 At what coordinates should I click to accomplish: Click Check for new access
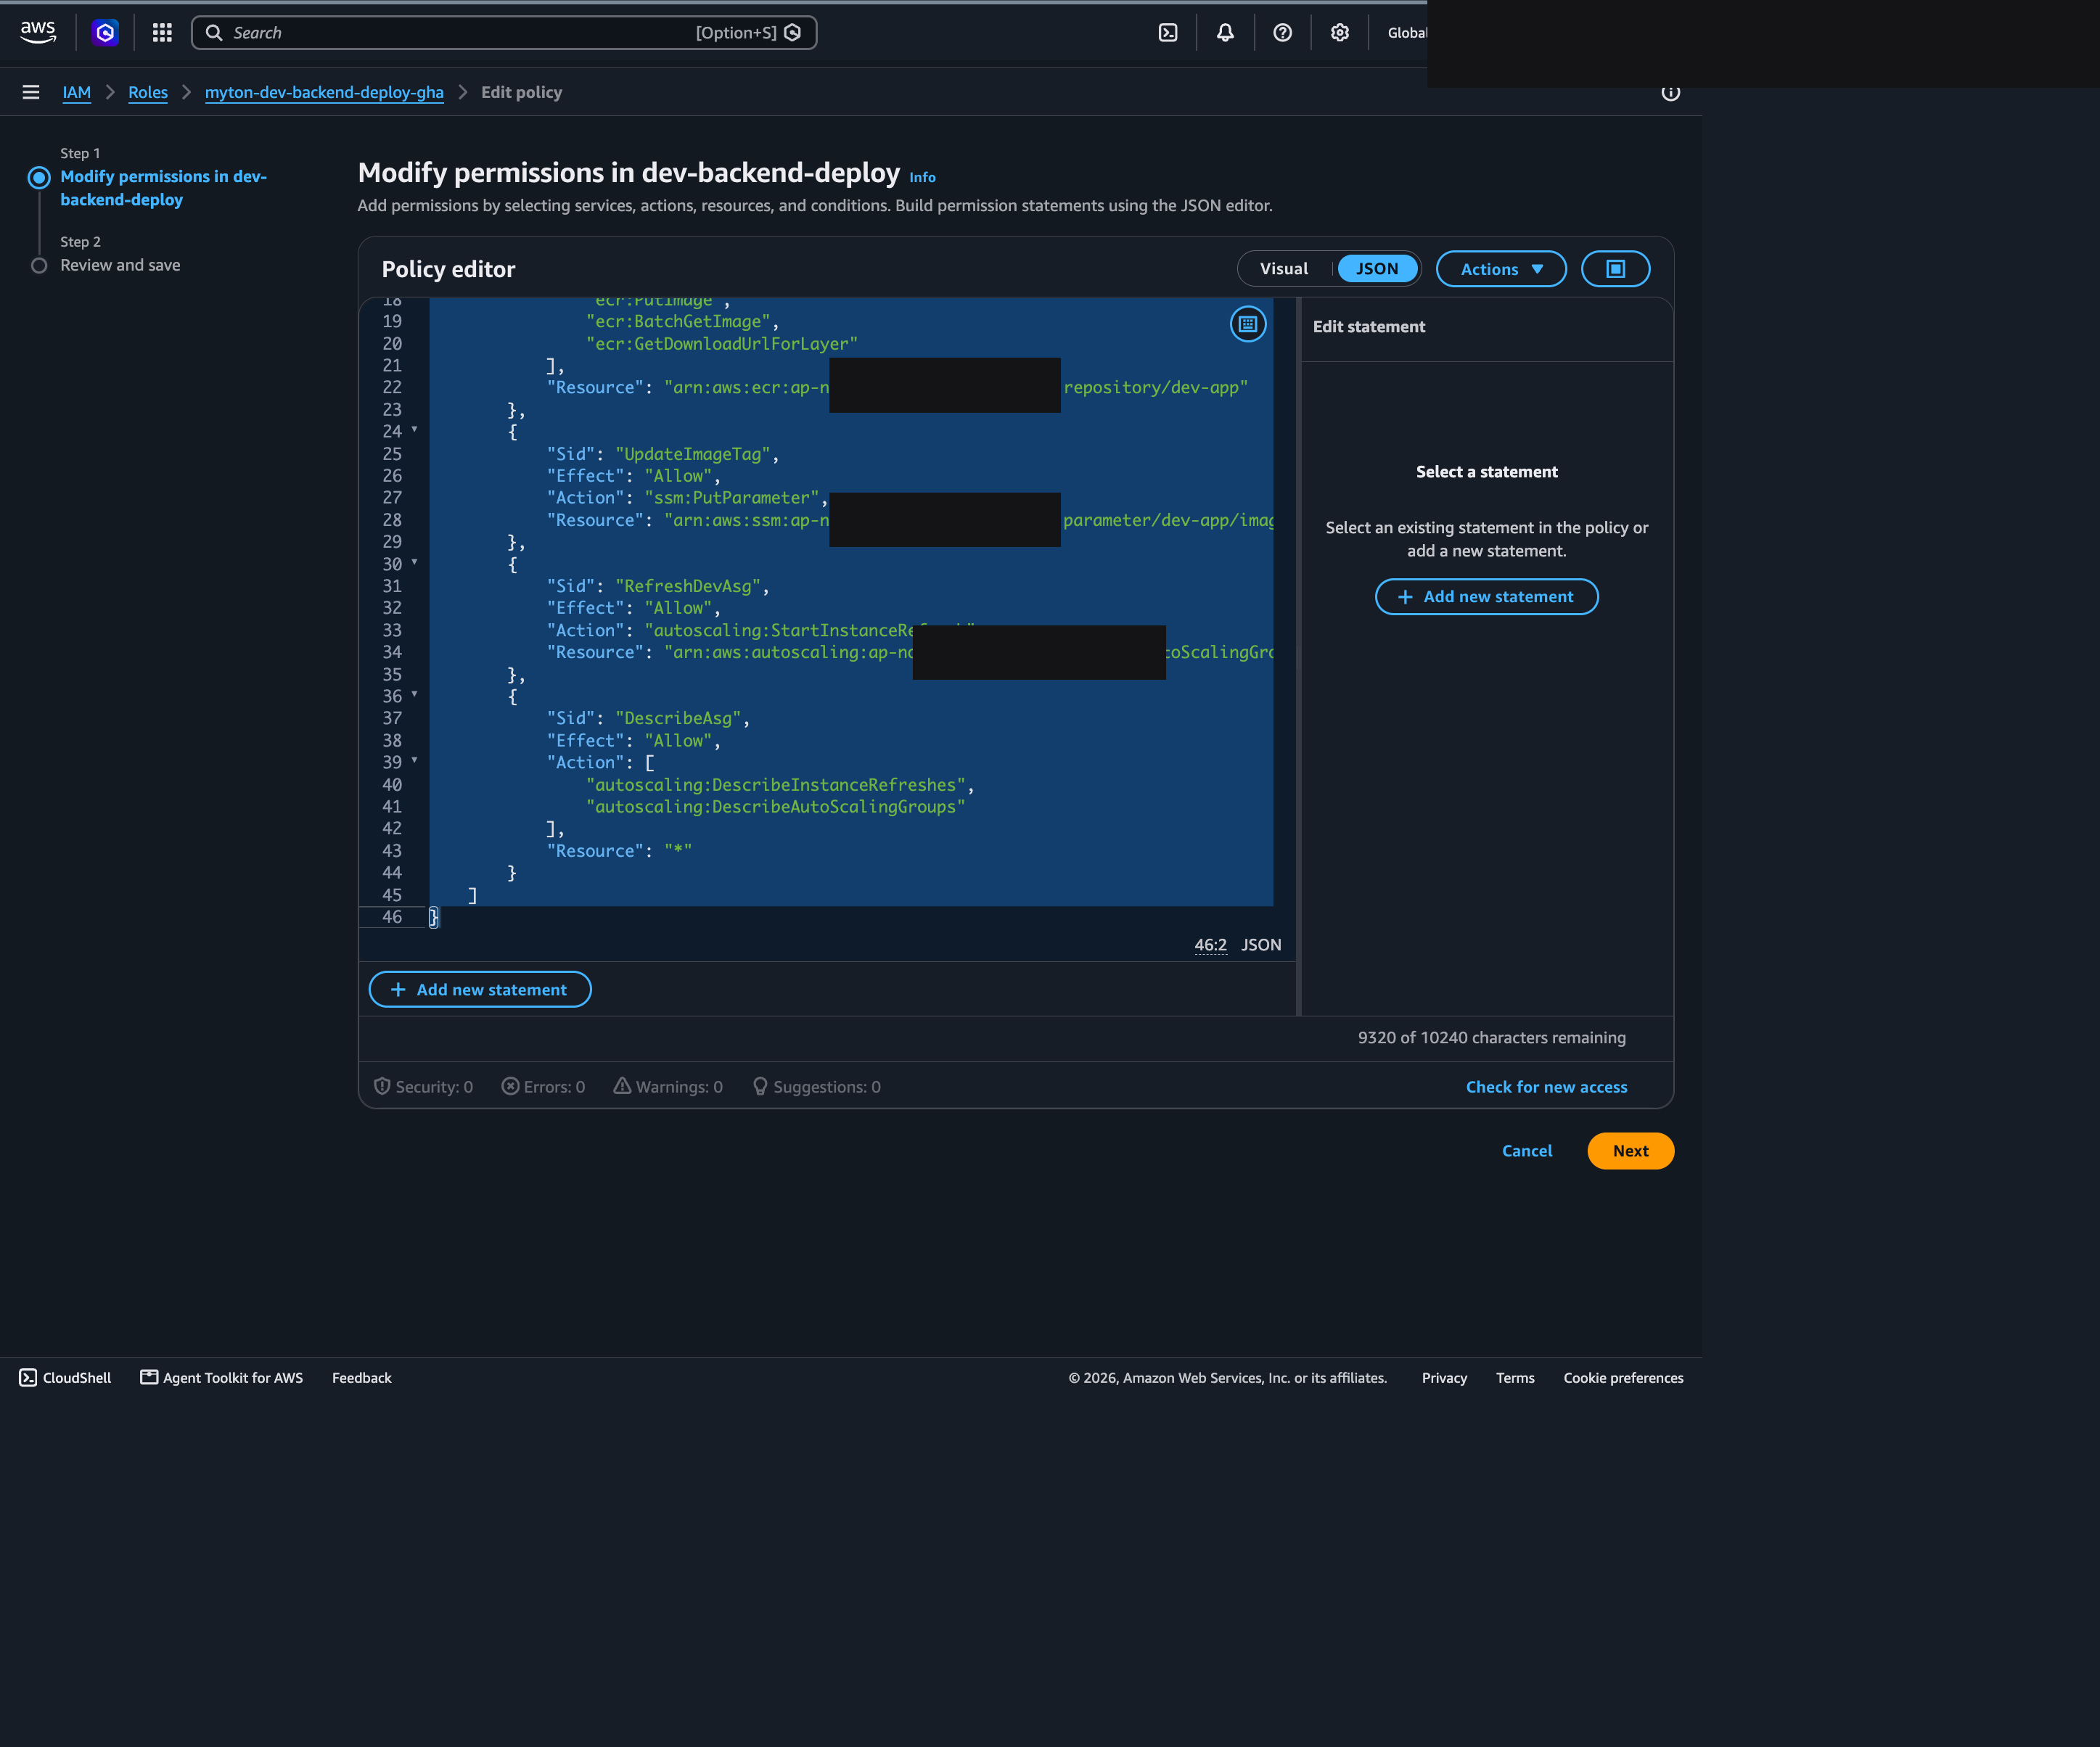click(x=1546, y=1087)
